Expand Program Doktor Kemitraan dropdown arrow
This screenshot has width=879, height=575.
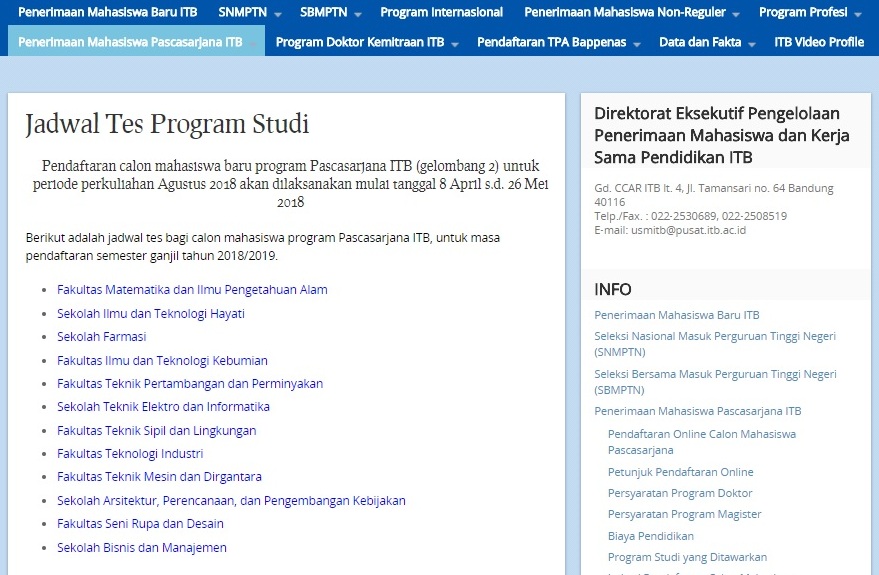coord(455,44)
